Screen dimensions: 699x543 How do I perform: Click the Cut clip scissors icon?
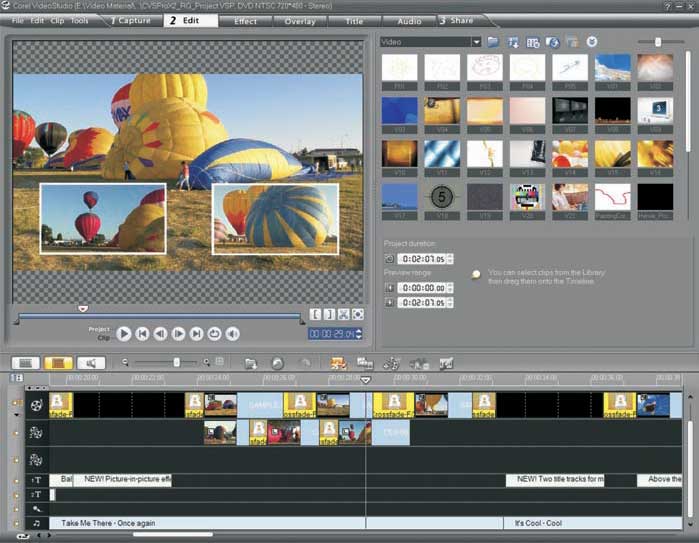(343, 314)
